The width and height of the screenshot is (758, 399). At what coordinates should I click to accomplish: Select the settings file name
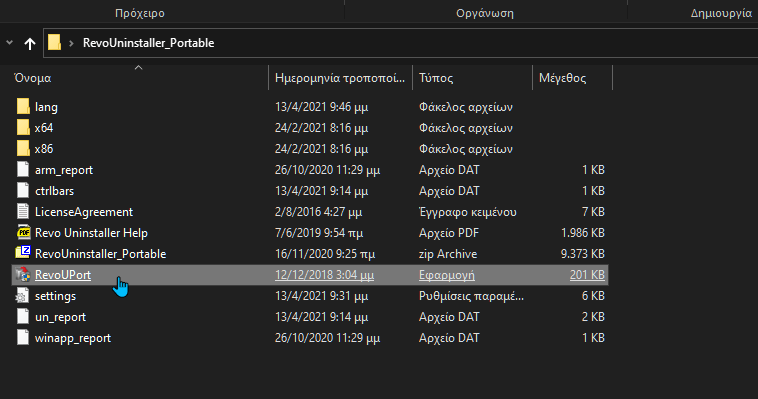coord(55,296)
